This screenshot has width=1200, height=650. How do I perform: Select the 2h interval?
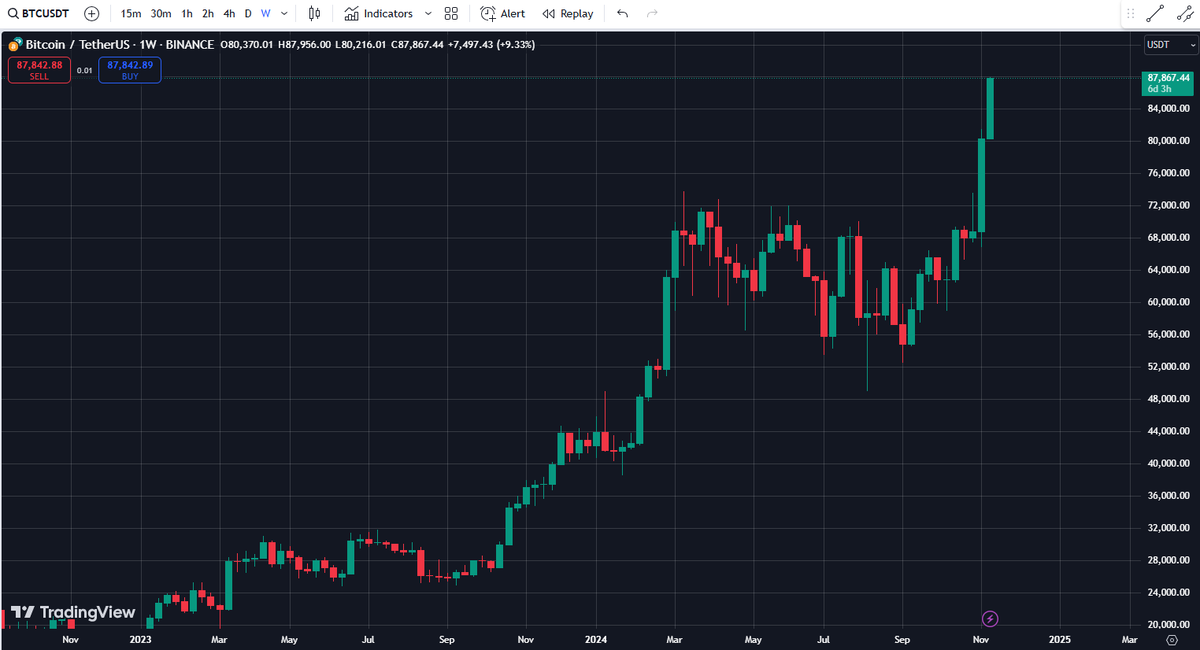coord(208,14)
